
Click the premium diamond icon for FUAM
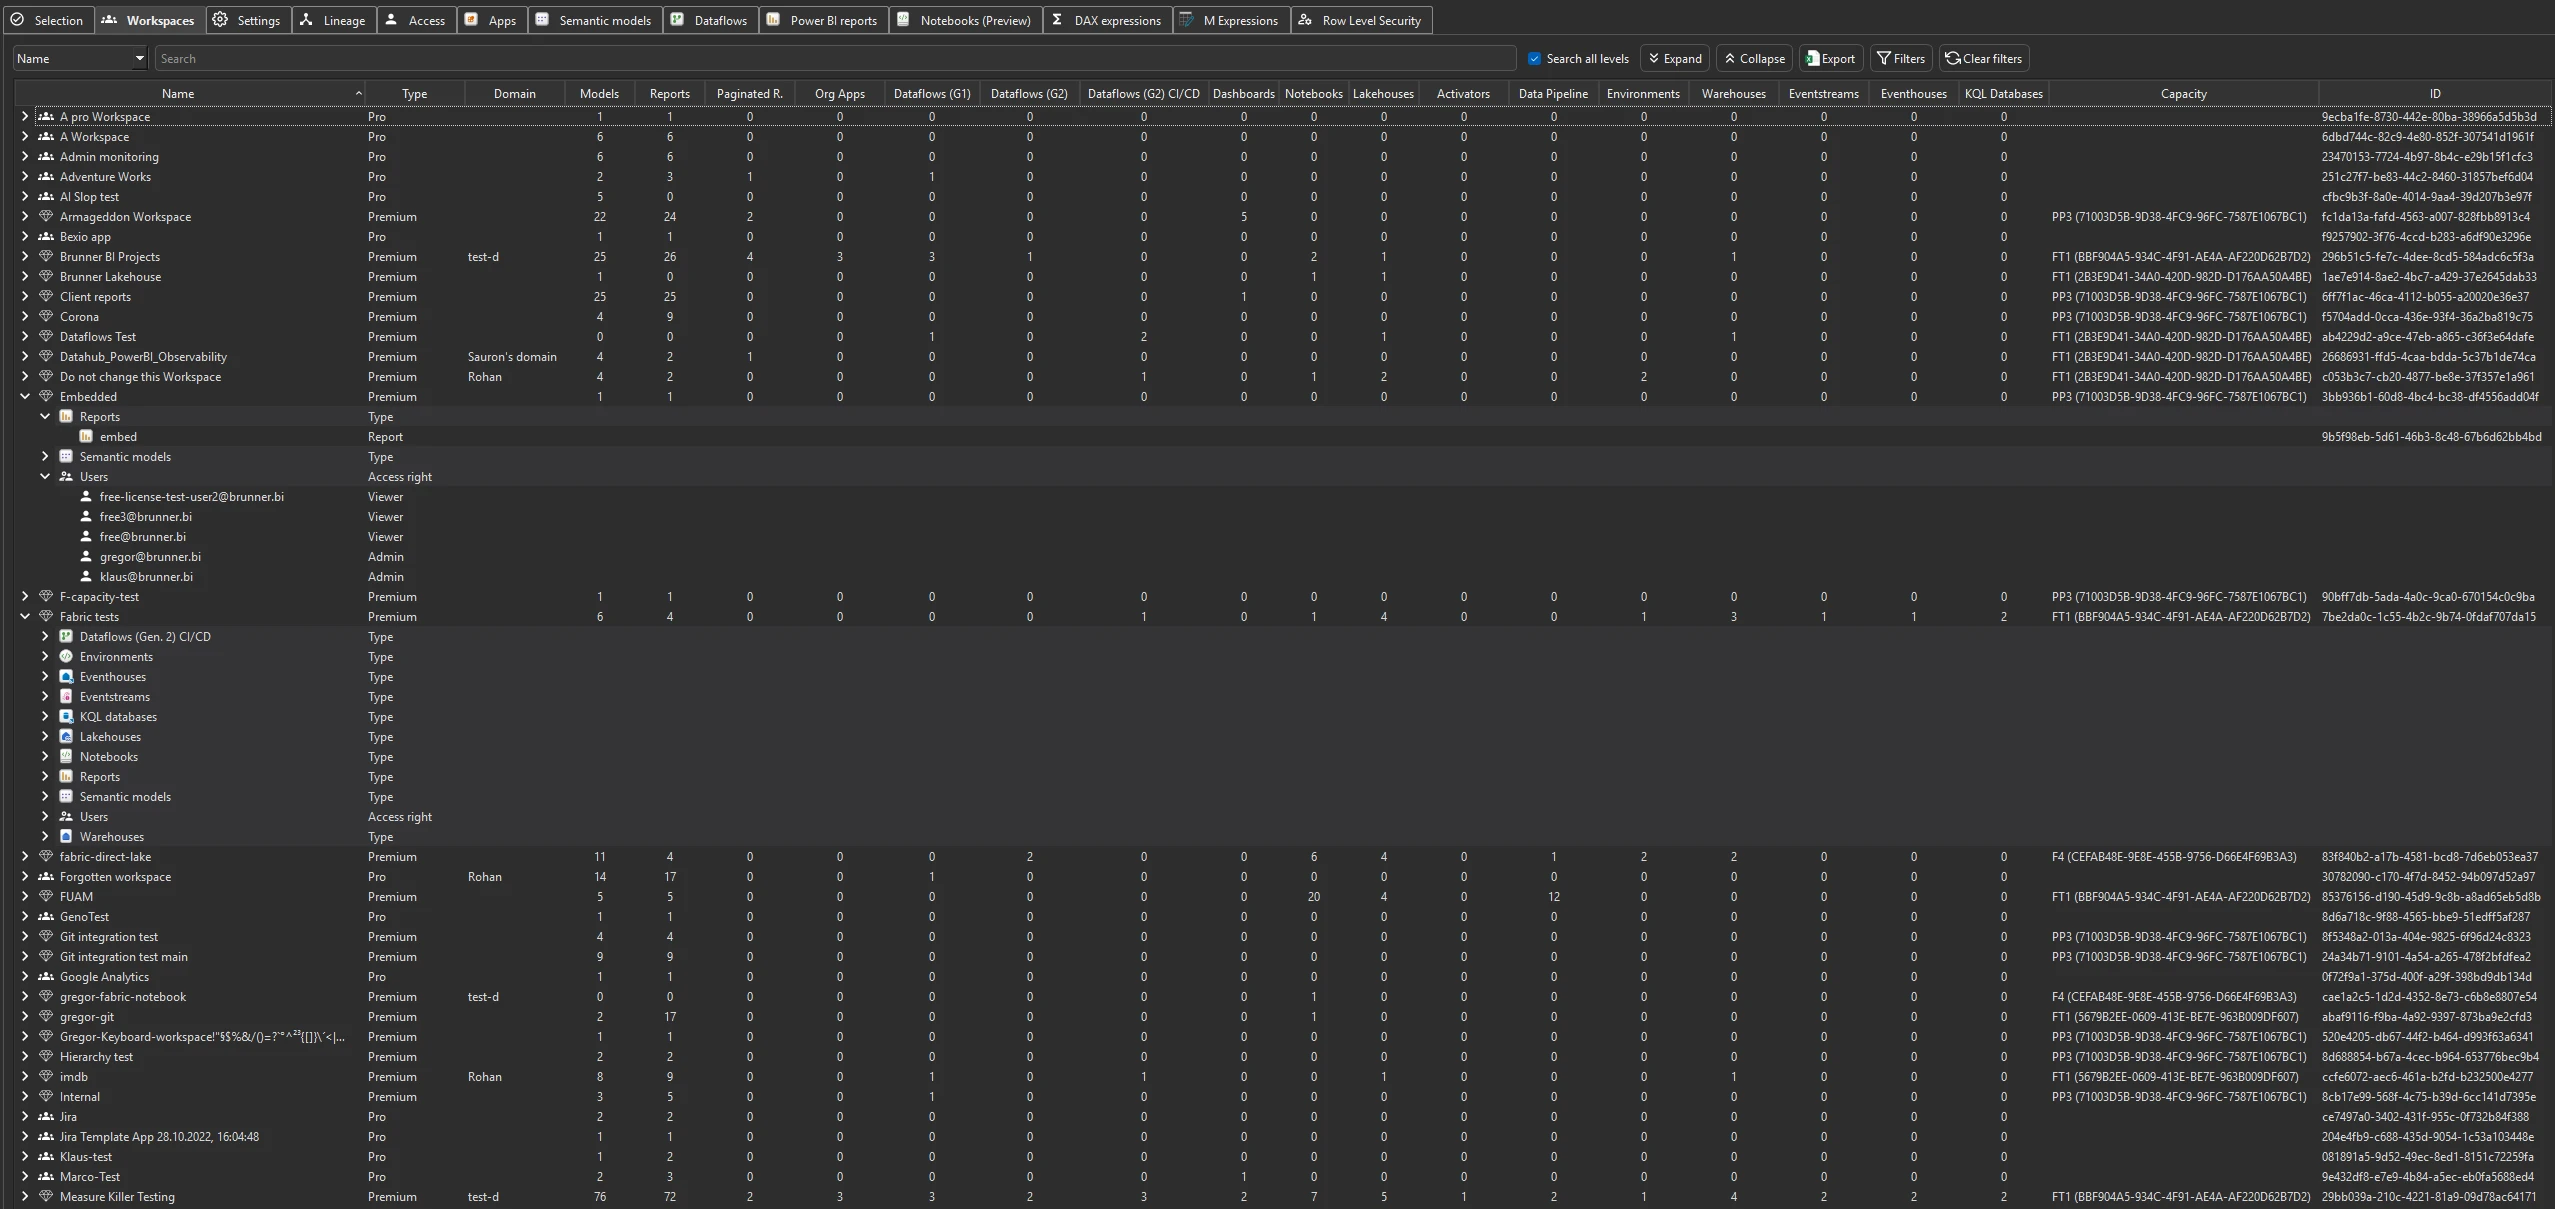(45, 896)
